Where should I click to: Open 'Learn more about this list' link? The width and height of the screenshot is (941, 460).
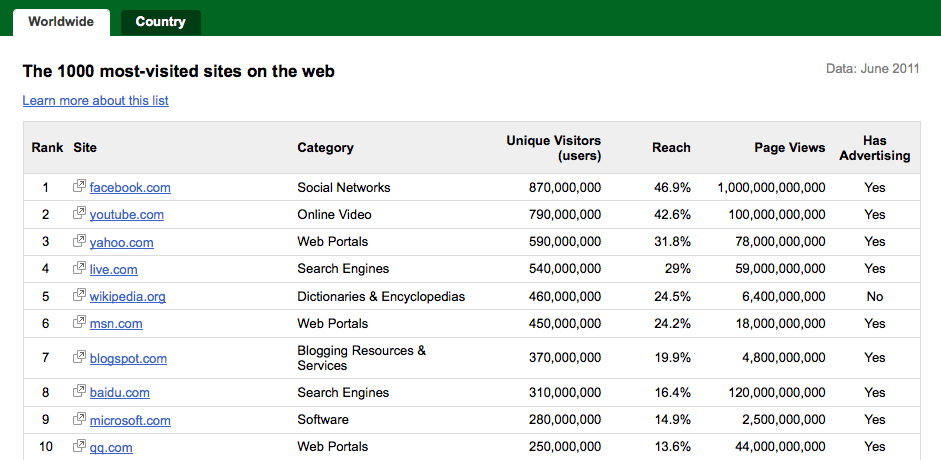point(95,101)
